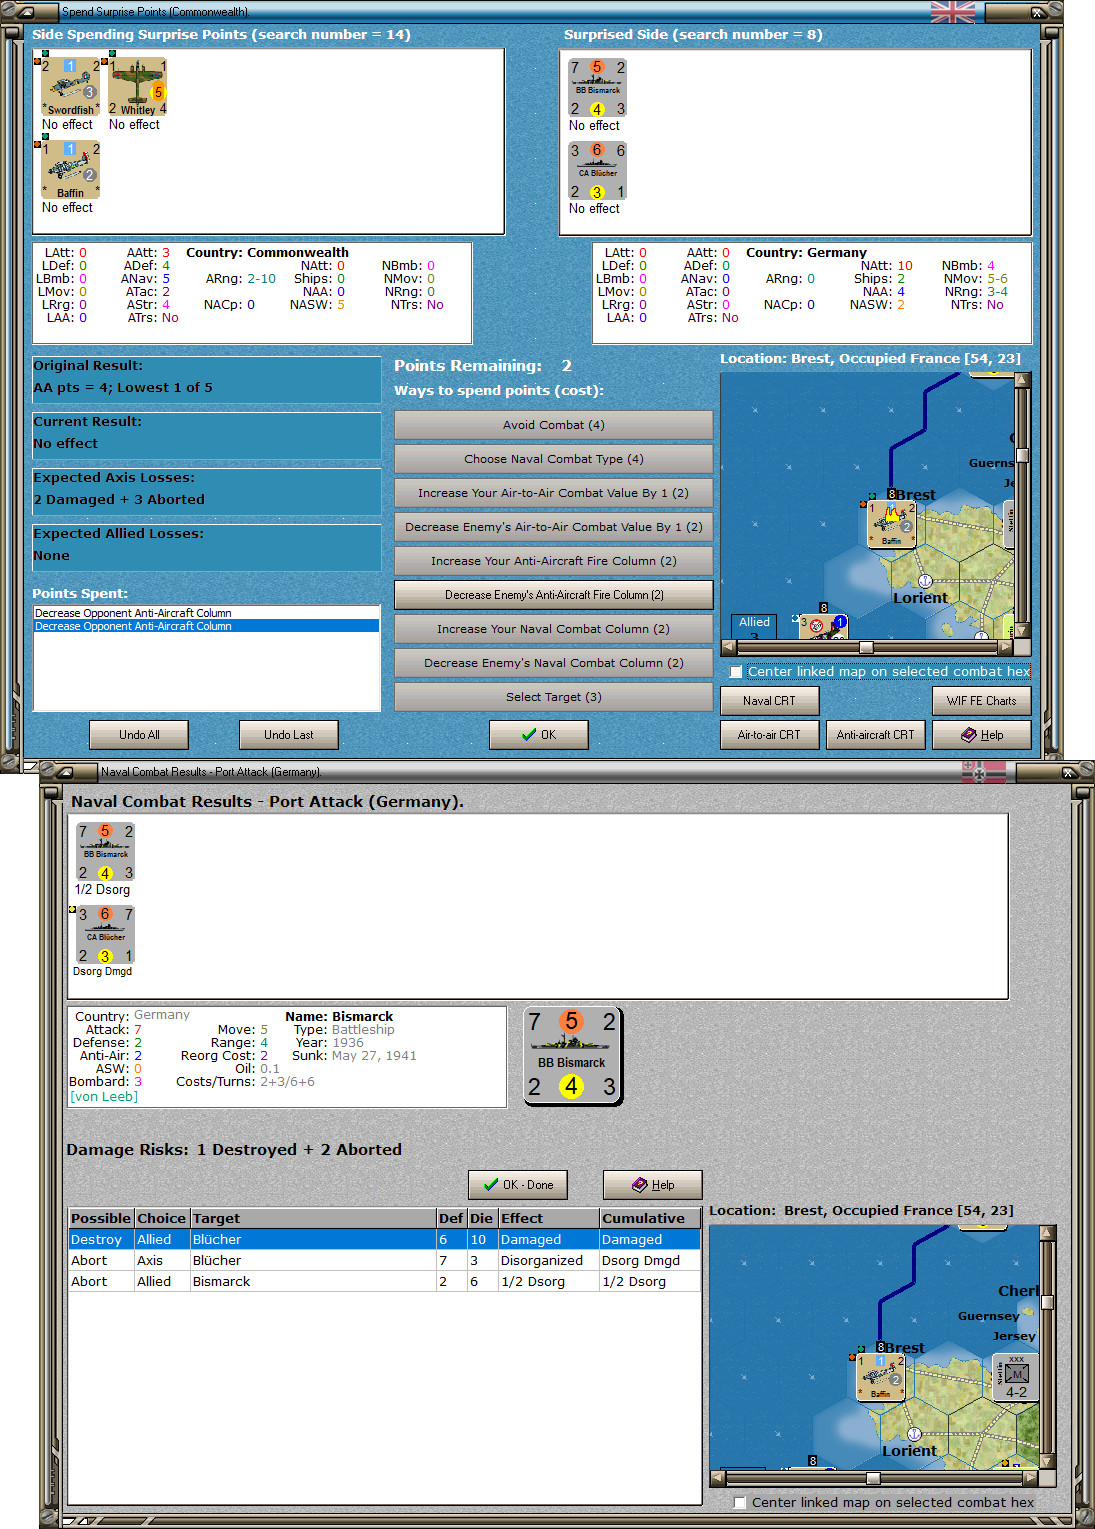Viewport: 1095px width, 1529px height.
Task: Click OK in Spend Surprise Points window
Action: pos(539,735)
